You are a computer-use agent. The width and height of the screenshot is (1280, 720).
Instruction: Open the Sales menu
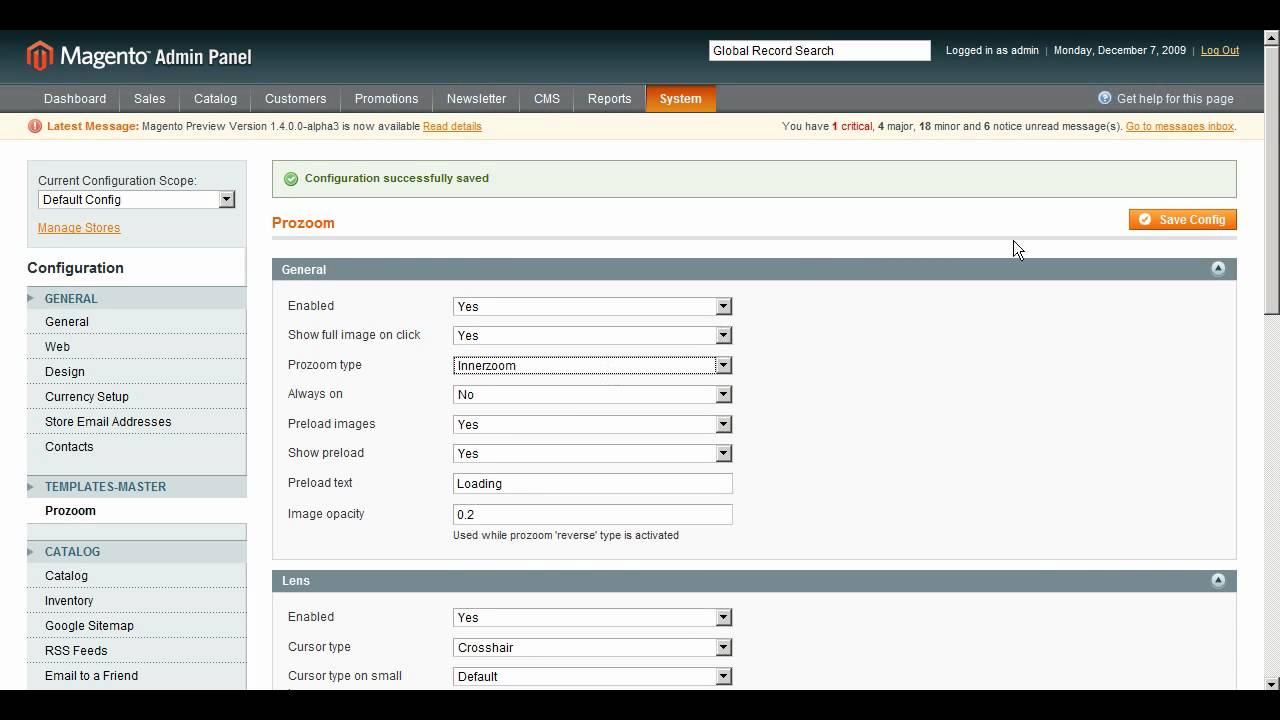click(150, 98)
